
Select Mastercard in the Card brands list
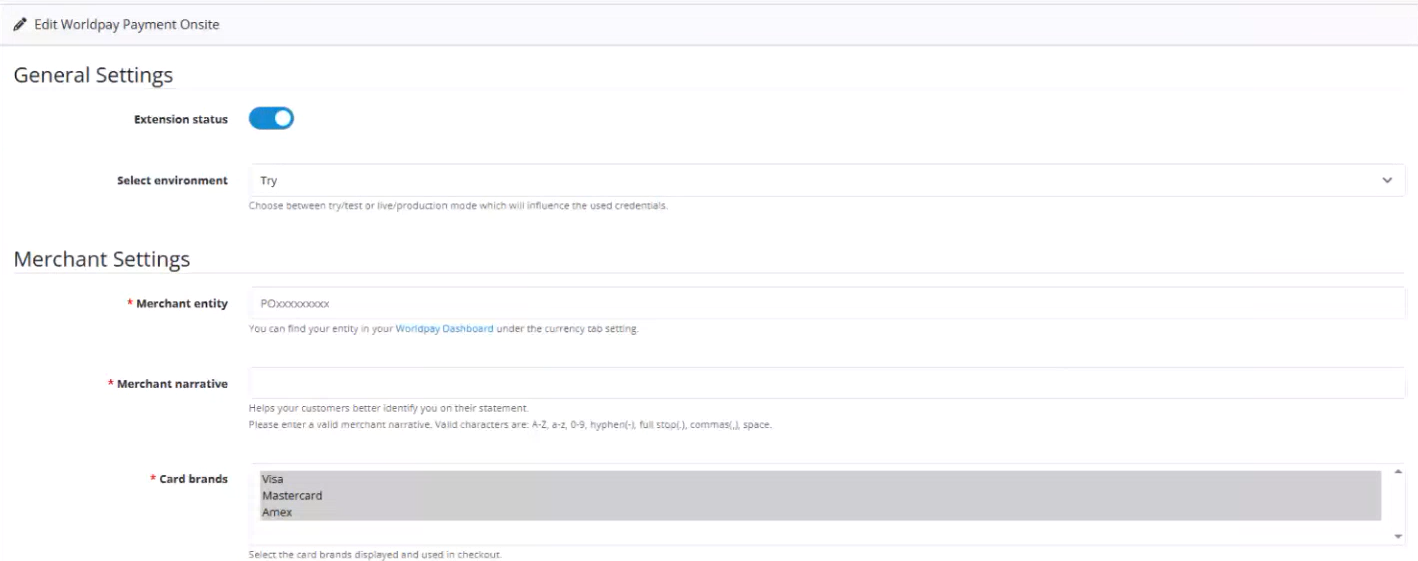pyautogui.click(x=292, y=496)
